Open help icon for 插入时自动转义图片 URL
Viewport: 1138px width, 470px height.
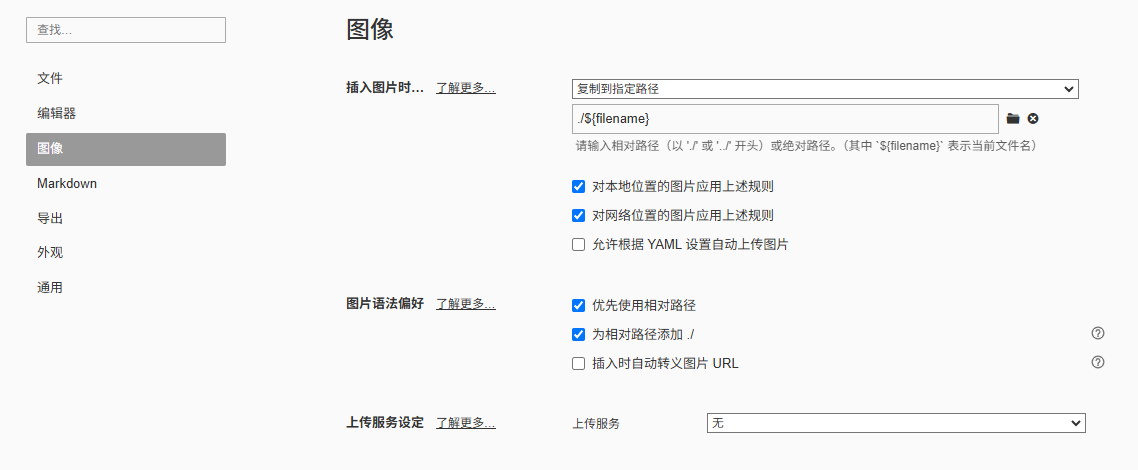coord(1098,362)
